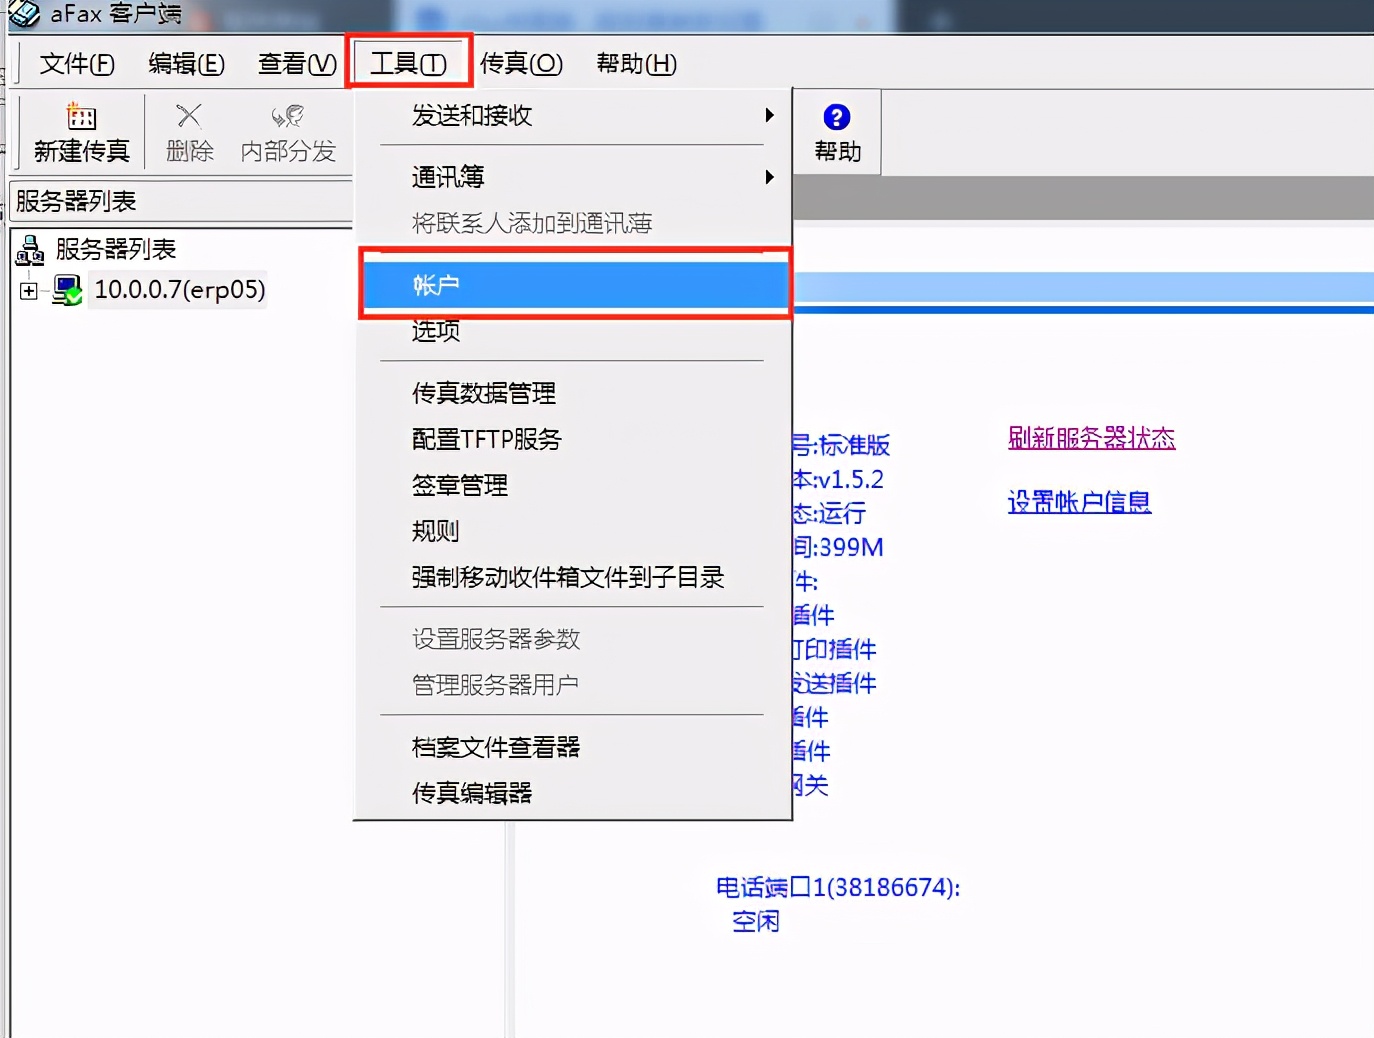Open 传真数据管理 from Tools menu
Image resolution: width=1374 pixels, height=1038 pixels.
pos(573,393)
